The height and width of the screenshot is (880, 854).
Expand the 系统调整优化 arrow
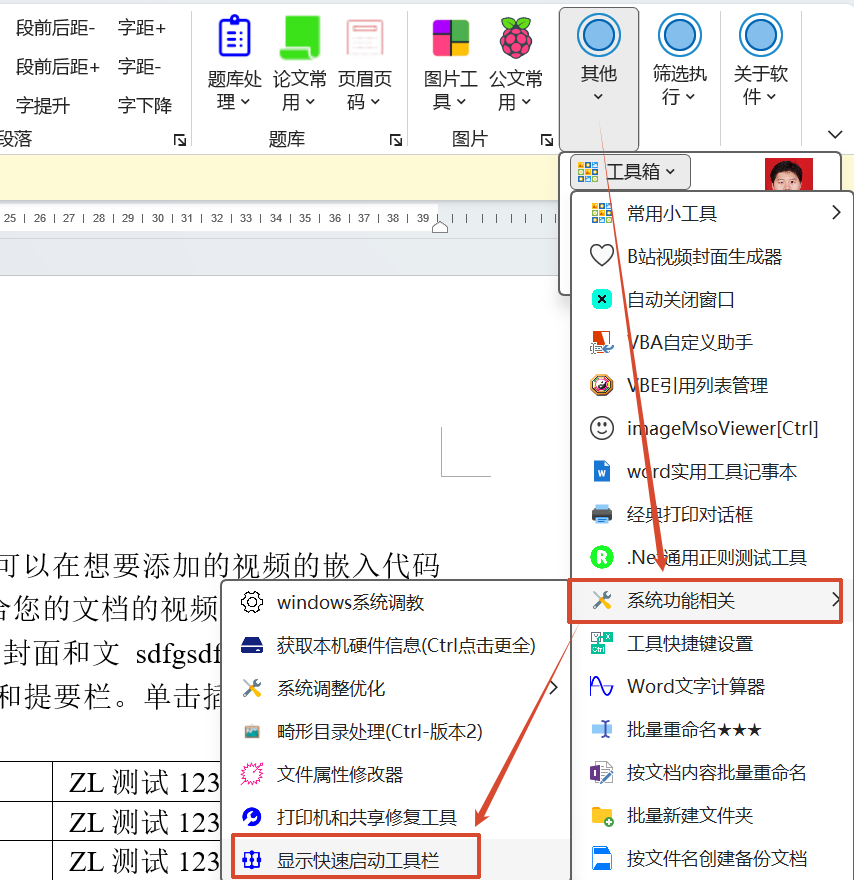point(553,688)
